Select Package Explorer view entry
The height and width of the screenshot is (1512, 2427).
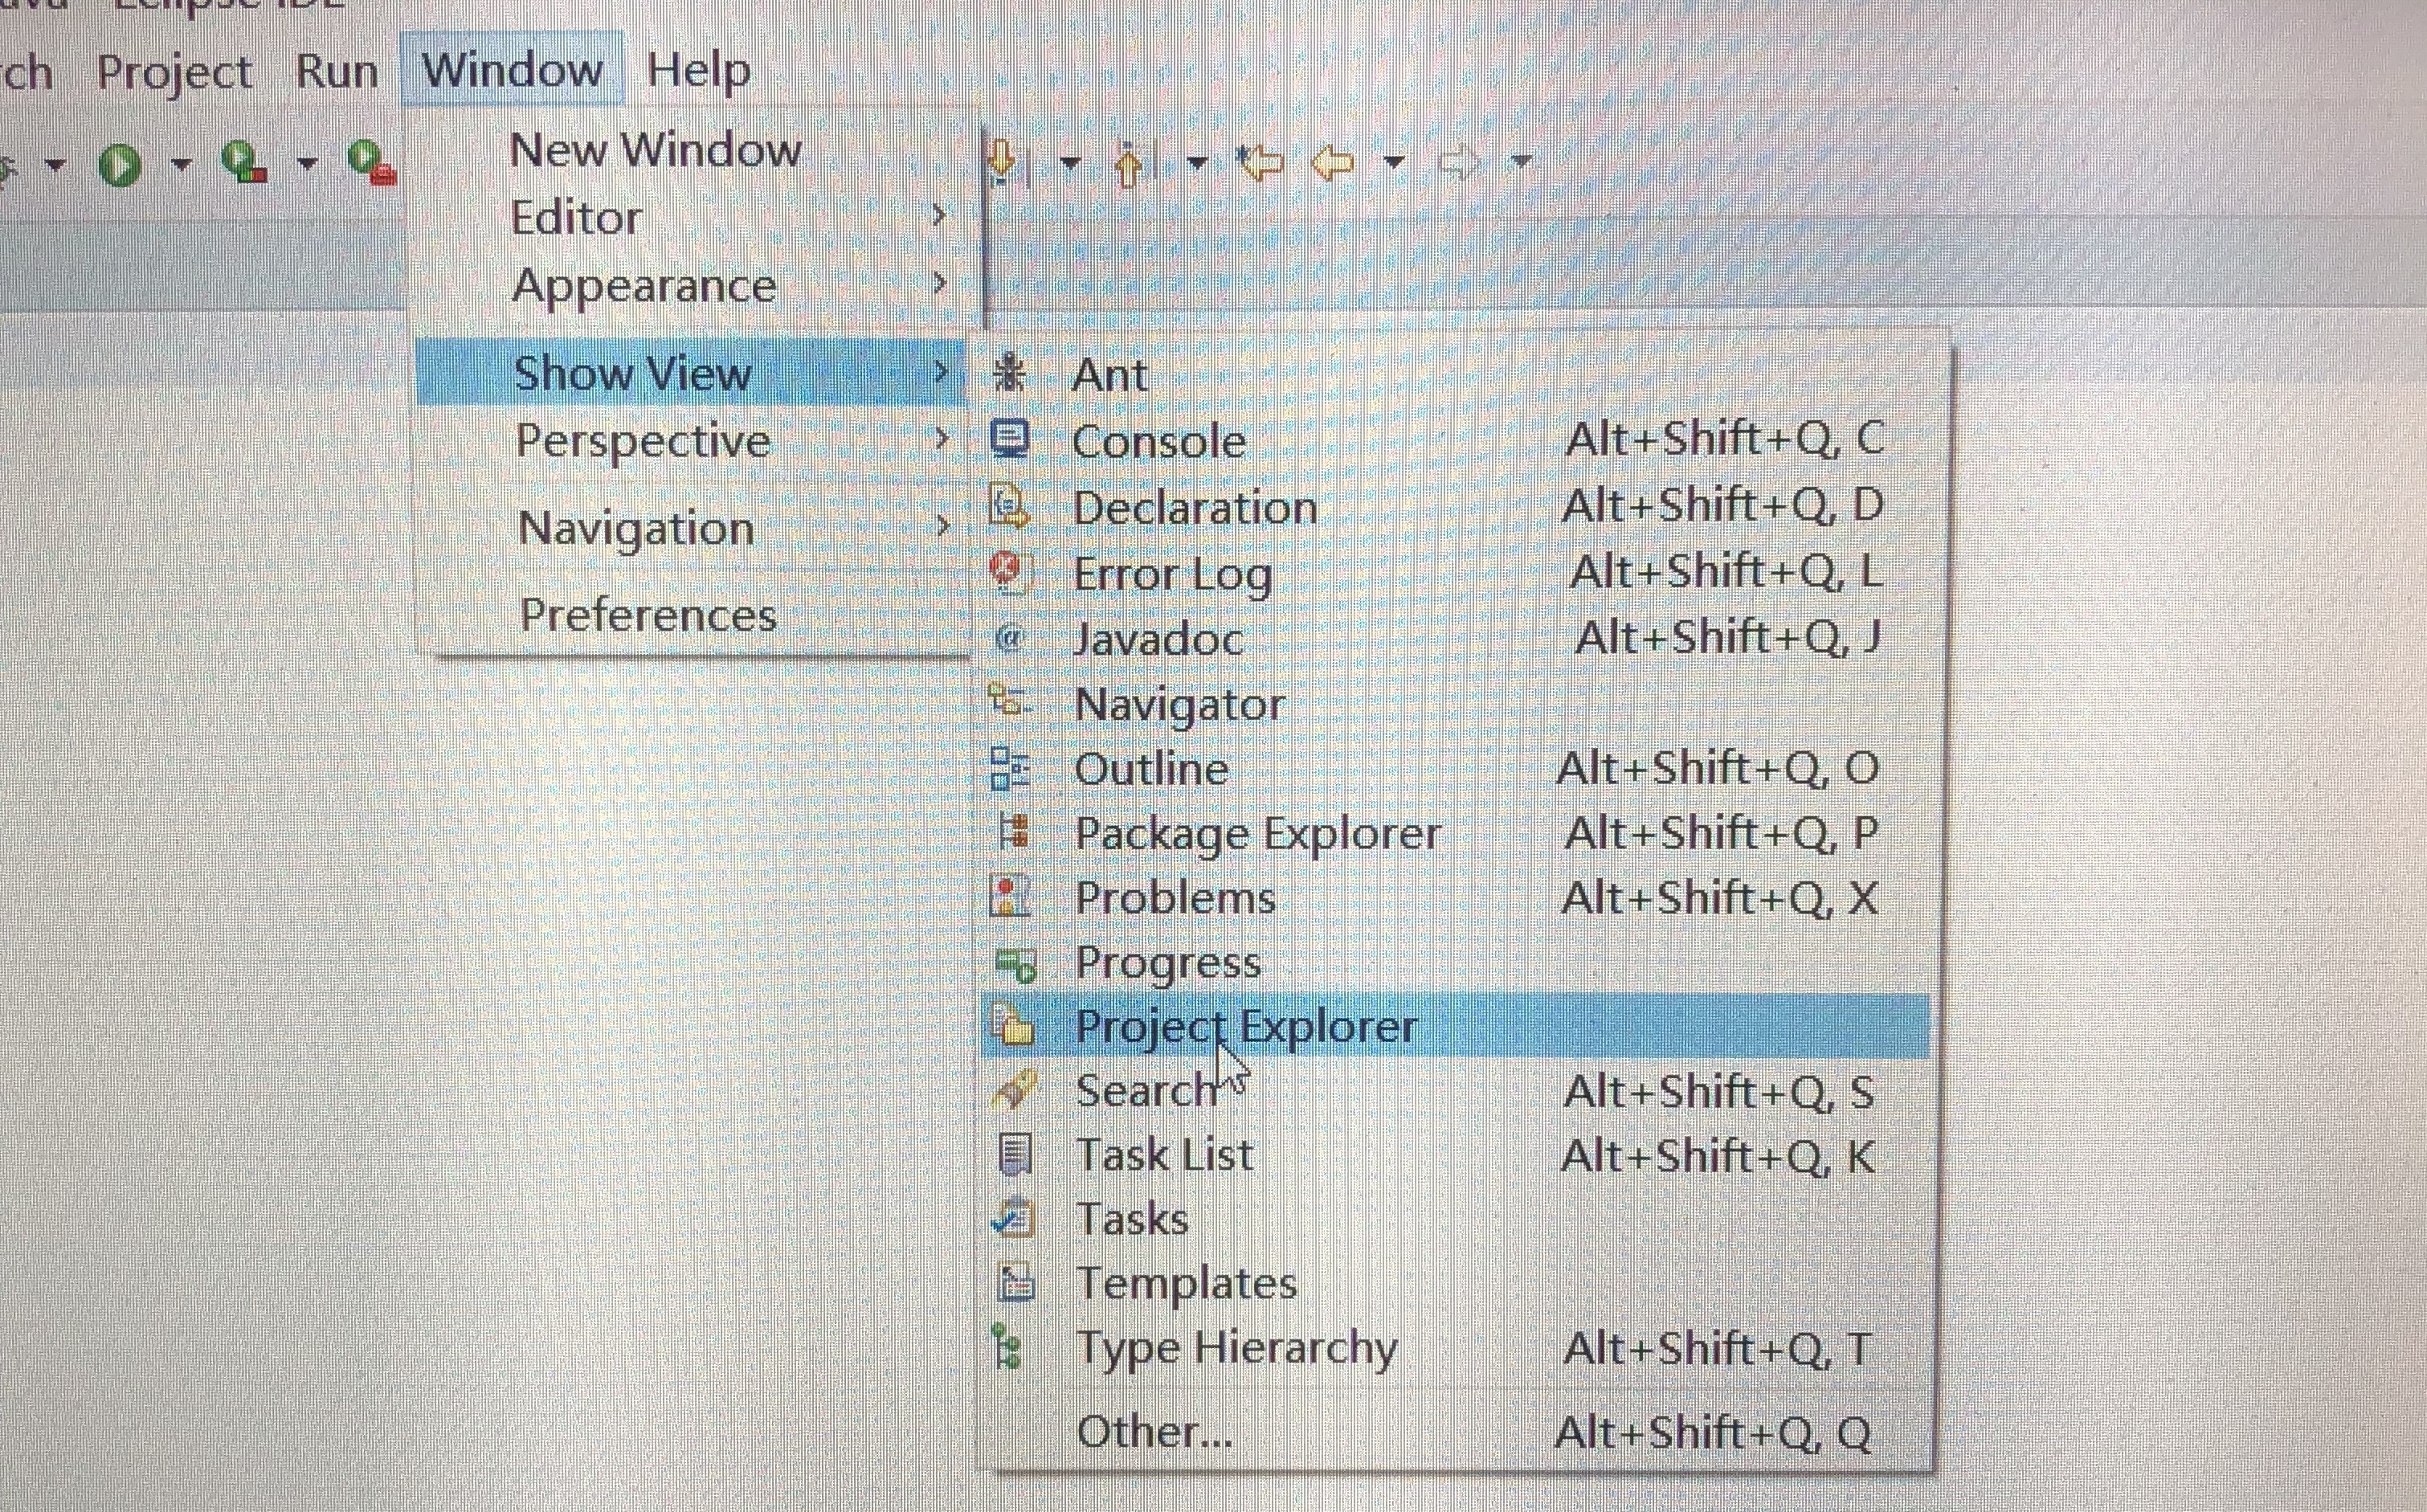click(1257, 834)
